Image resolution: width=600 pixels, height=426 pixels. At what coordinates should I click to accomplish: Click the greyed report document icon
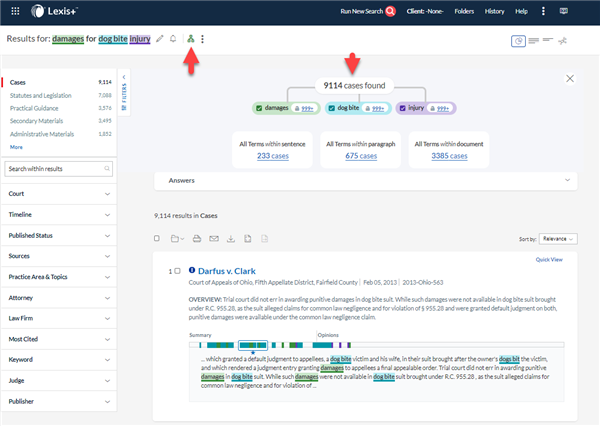point(264,238)
